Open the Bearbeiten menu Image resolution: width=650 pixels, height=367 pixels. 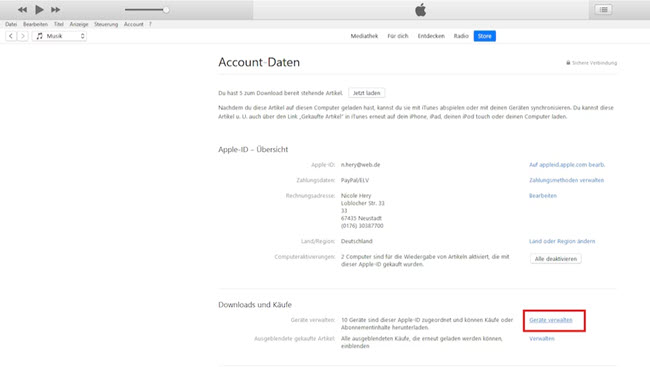click(35, 24)
